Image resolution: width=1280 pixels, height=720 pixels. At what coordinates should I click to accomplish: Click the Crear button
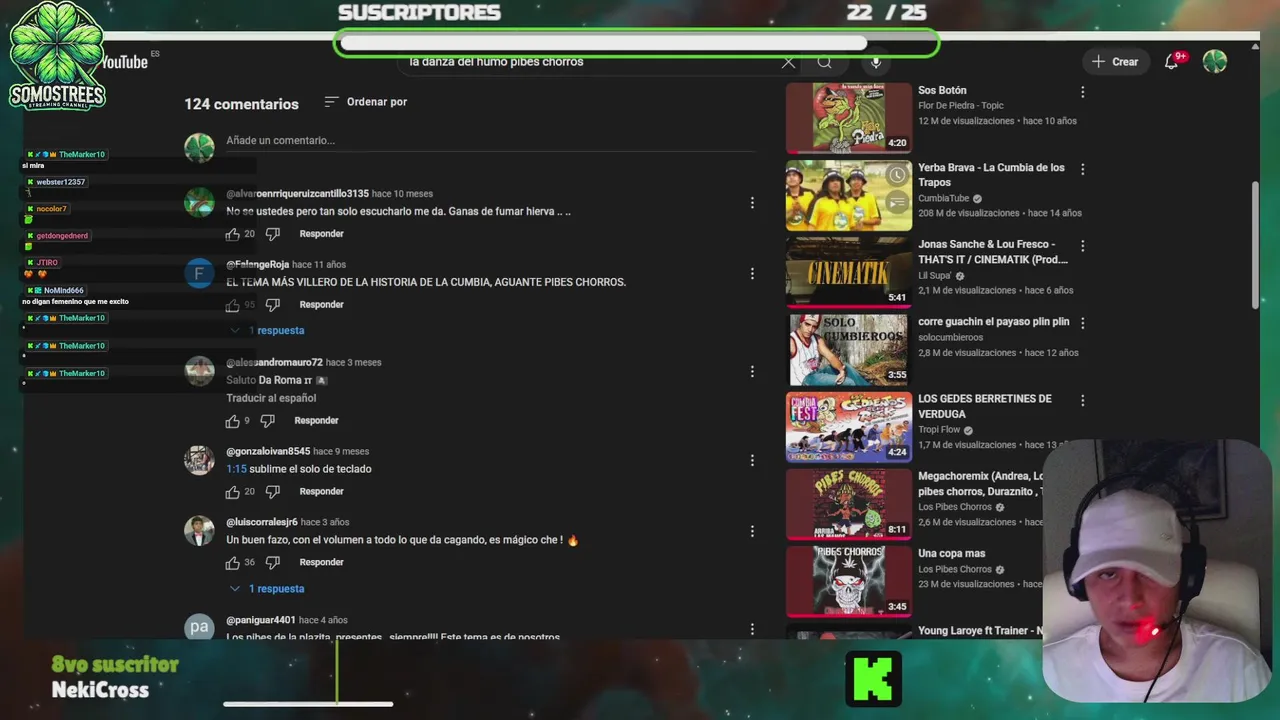tap(1115, 62)
